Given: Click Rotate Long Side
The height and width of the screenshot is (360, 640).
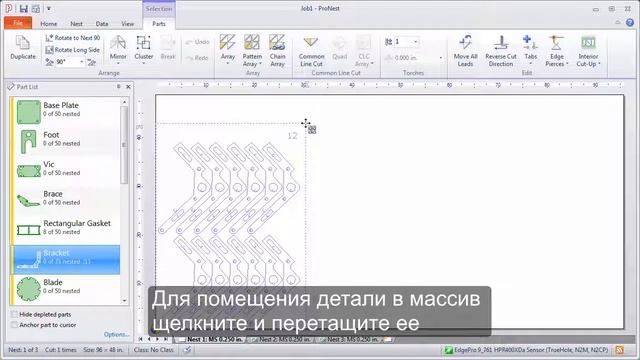Looking at the screenshot, I should (73, 50).
